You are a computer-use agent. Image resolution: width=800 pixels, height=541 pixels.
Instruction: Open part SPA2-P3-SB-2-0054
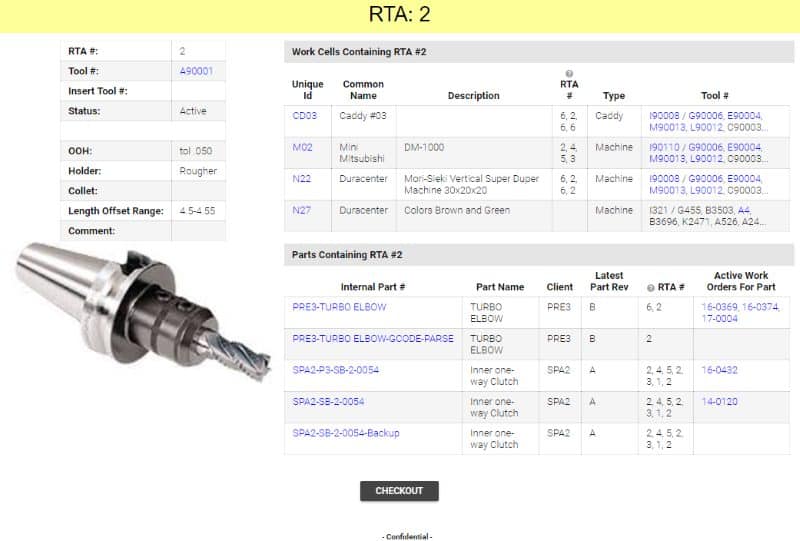pyautogui.click(x=336, y=370)
